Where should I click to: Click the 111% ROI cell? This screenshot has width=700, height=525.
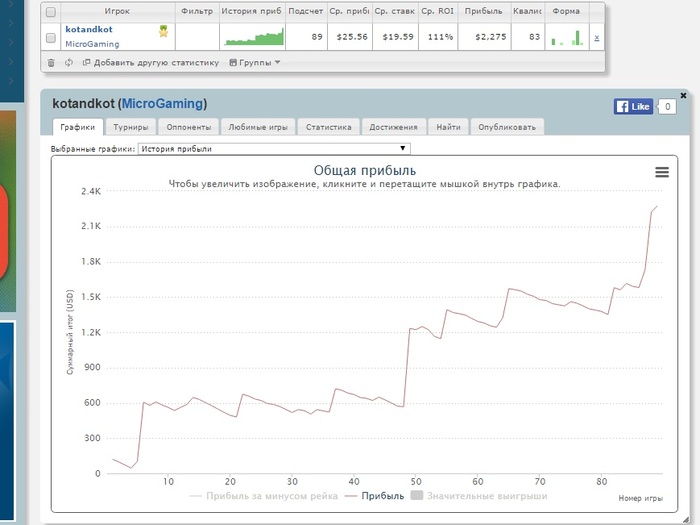440,37
